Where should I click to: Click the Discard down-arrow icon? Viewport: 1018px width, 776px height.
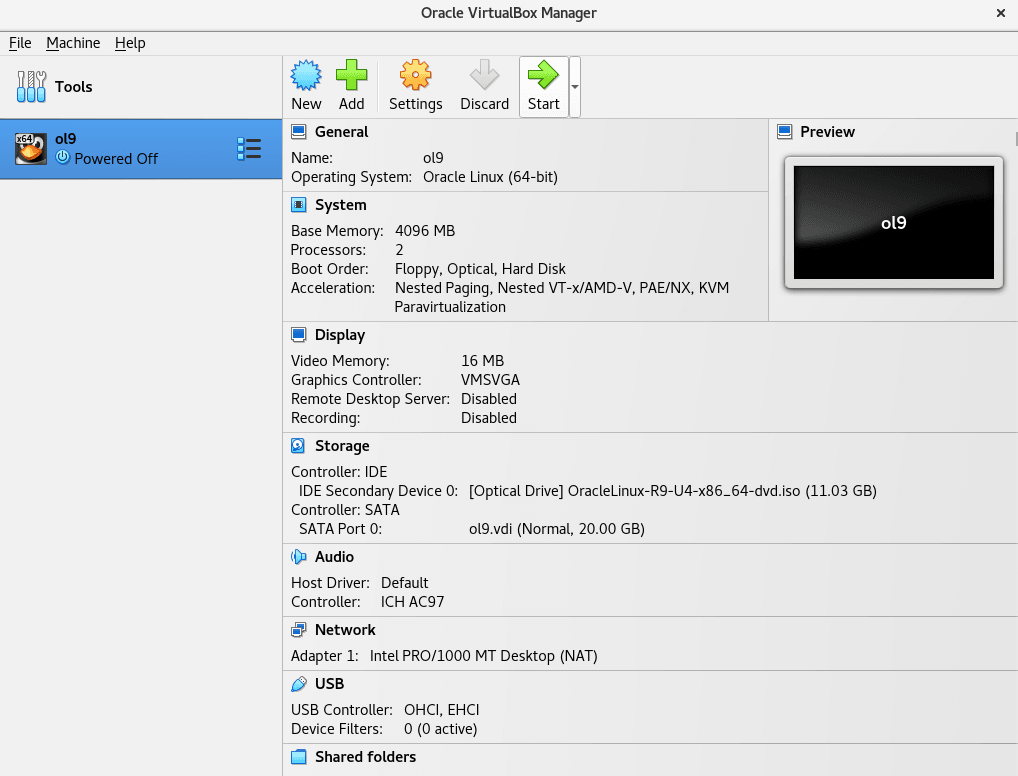pos(484,75)
